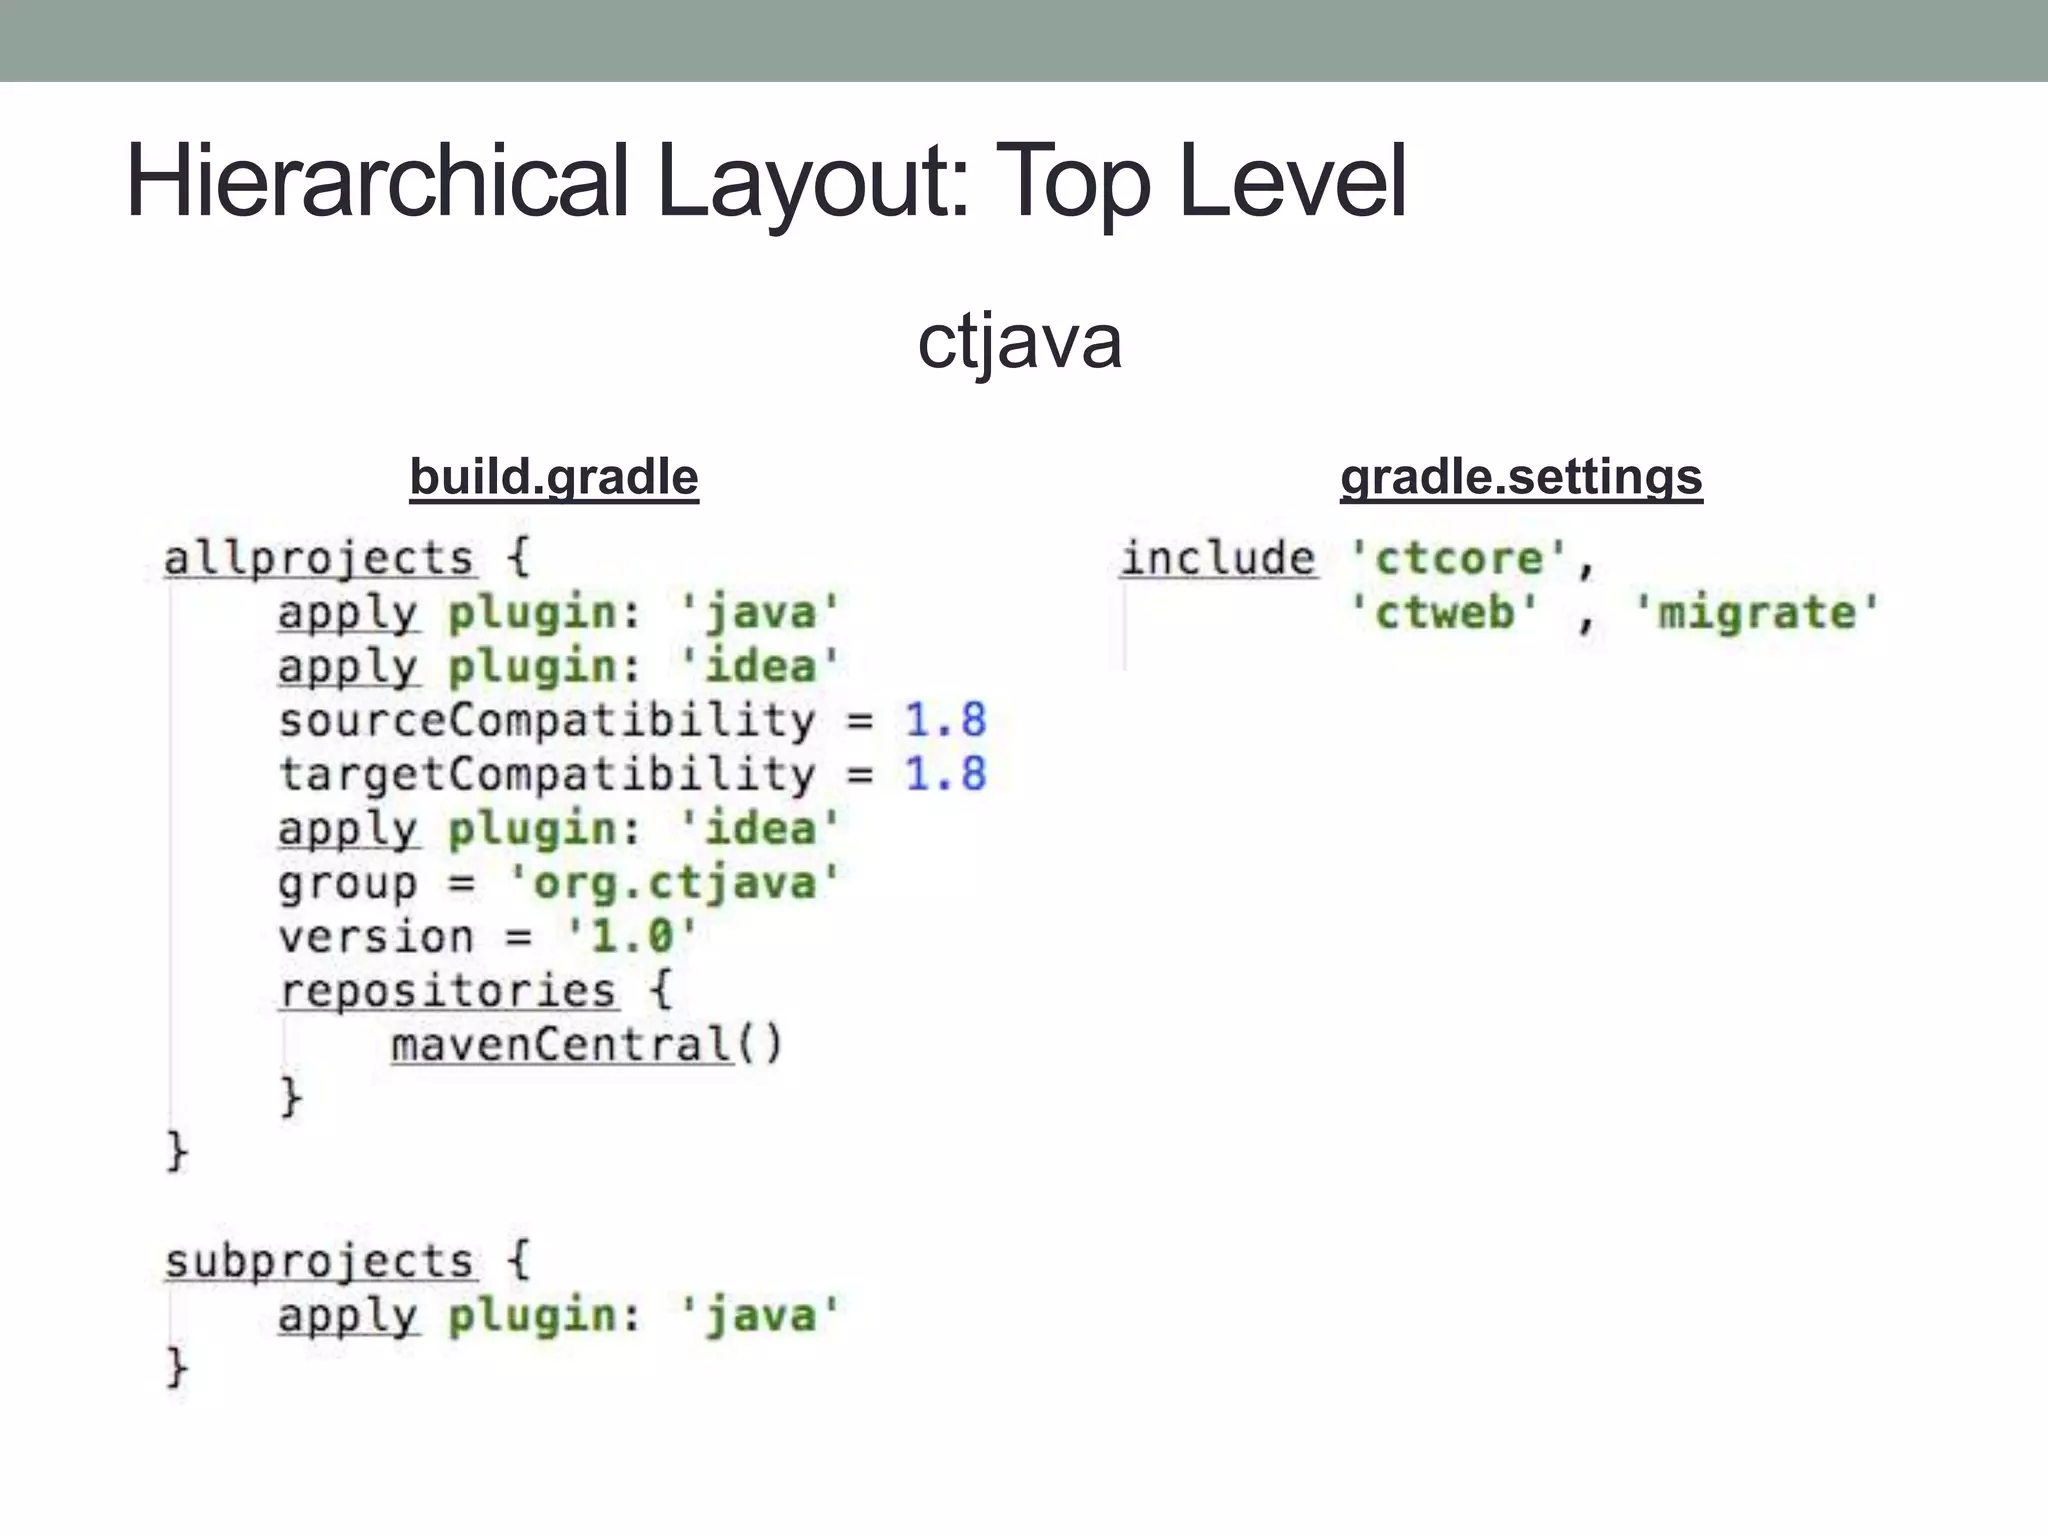Click the 'ctcore' string literal
This screenshot has width=2048, height=1536.
coord(1458,558)
